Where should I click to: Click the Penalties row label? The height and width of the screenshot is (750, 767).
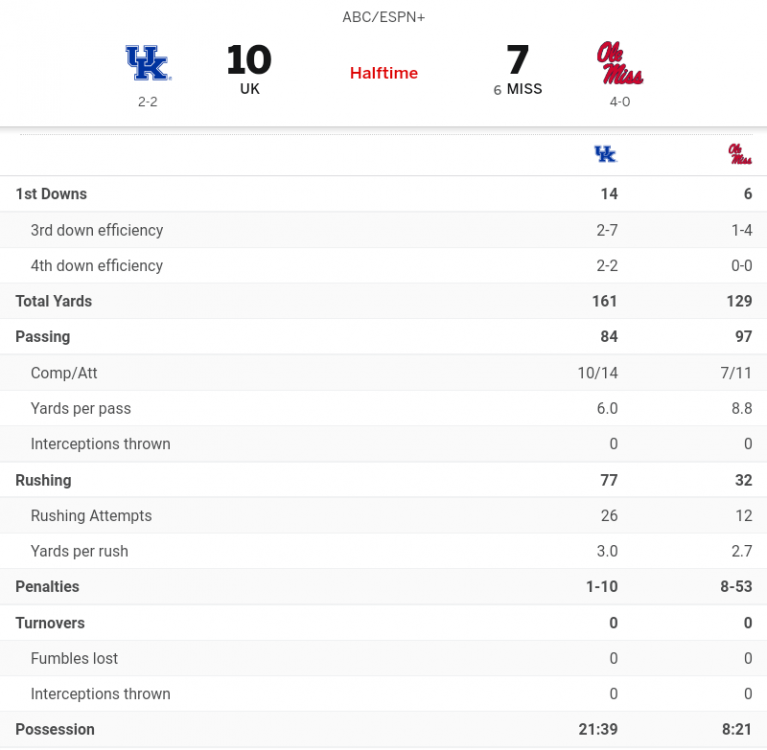click(47, 587)
